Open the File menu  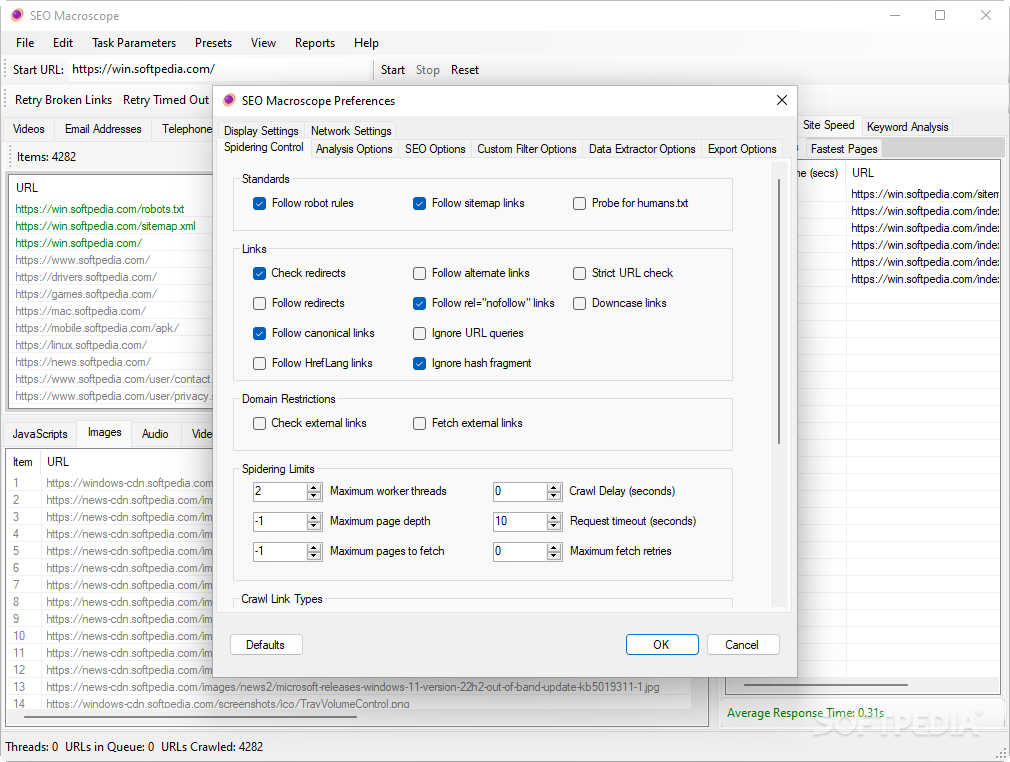25,43
